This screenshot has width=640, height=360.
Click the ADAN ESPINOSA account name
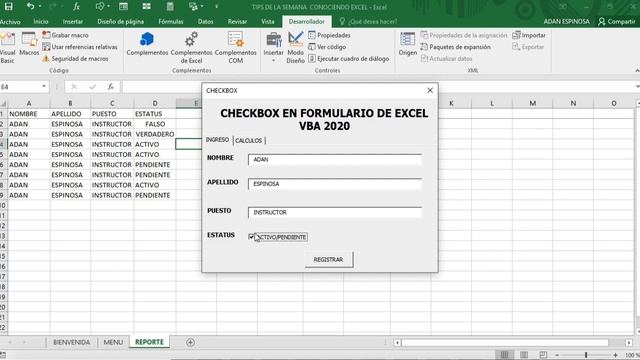567,22
